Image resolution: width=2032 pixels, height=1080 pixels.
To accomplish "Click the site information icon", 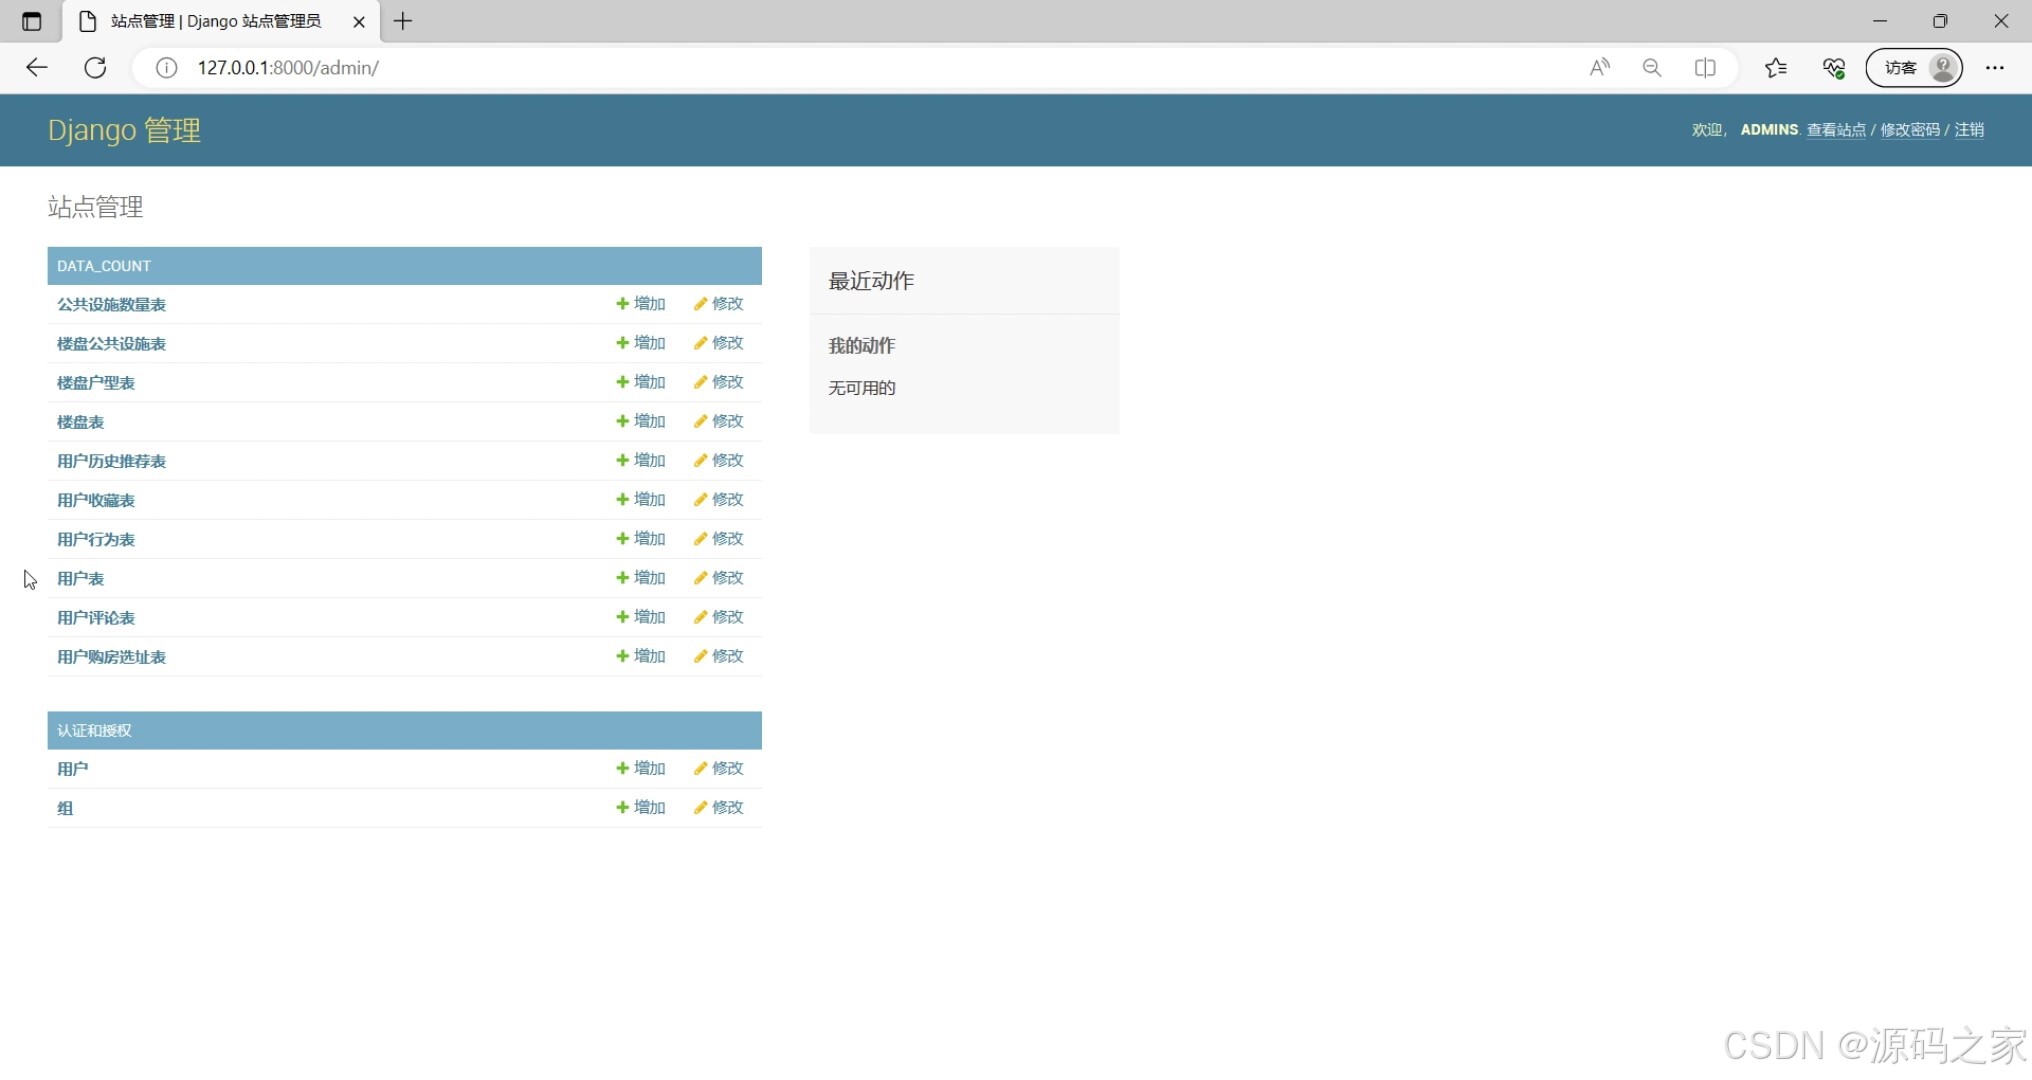I will (166, 67).
